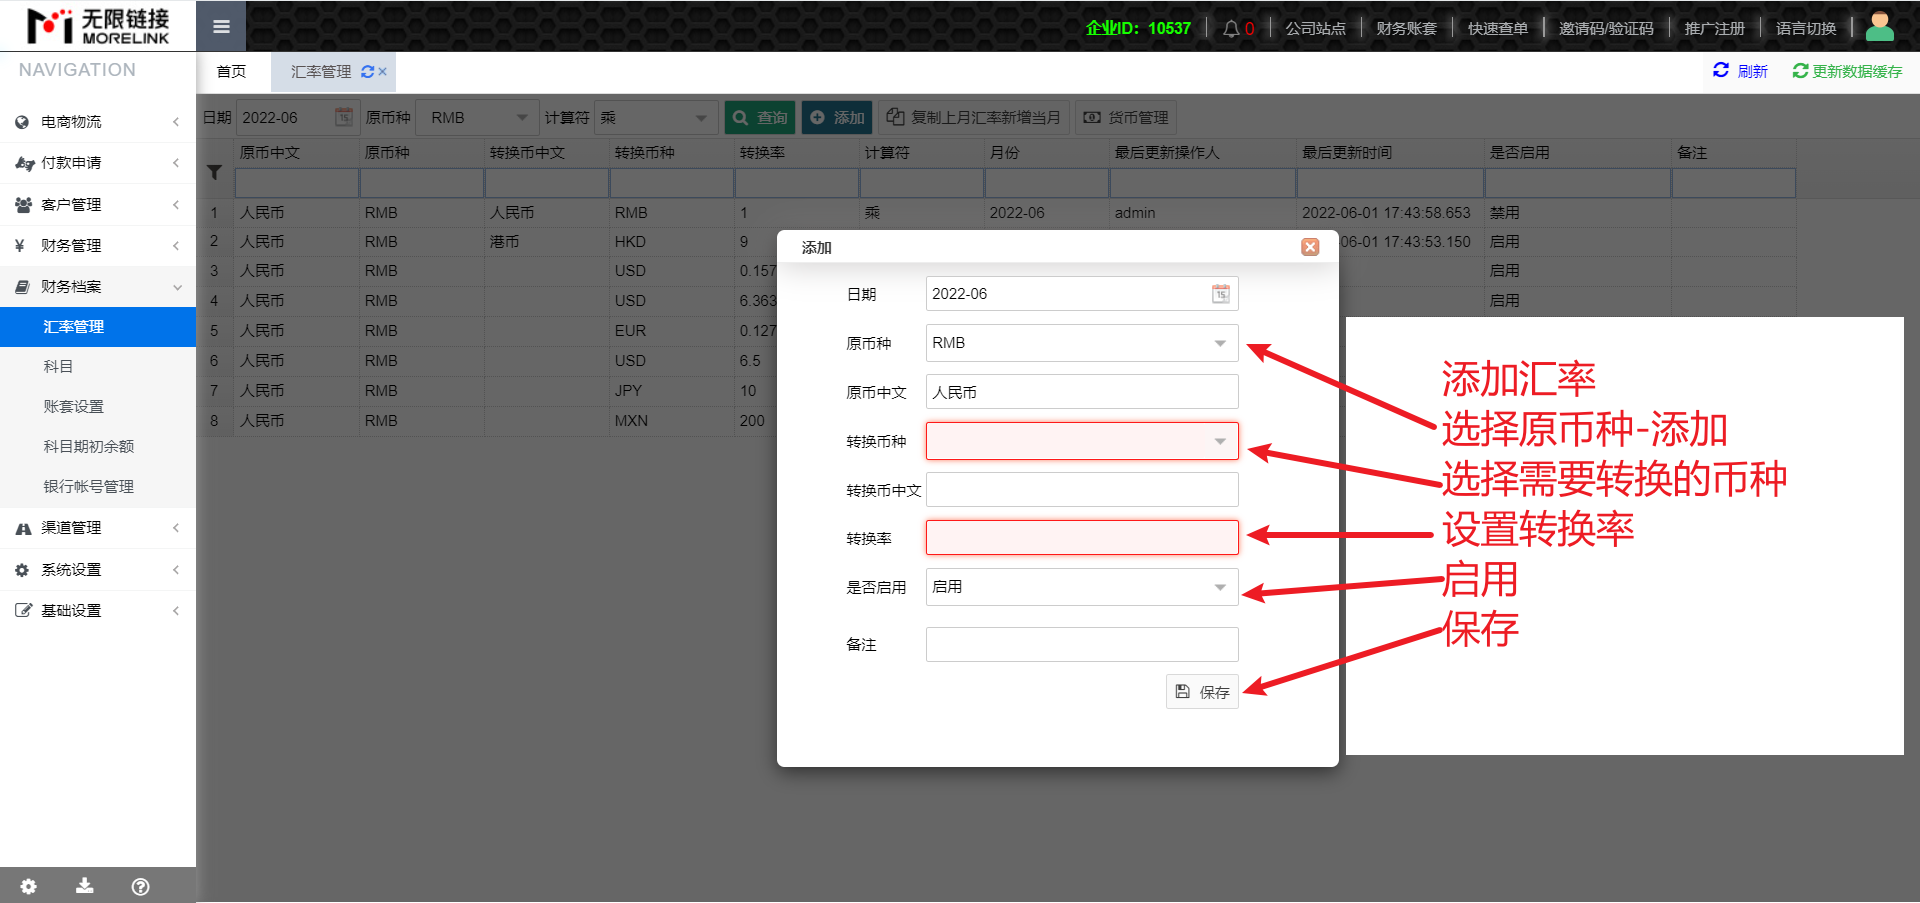Open the calendar in the dialog 日期 field

(1221, 294)
